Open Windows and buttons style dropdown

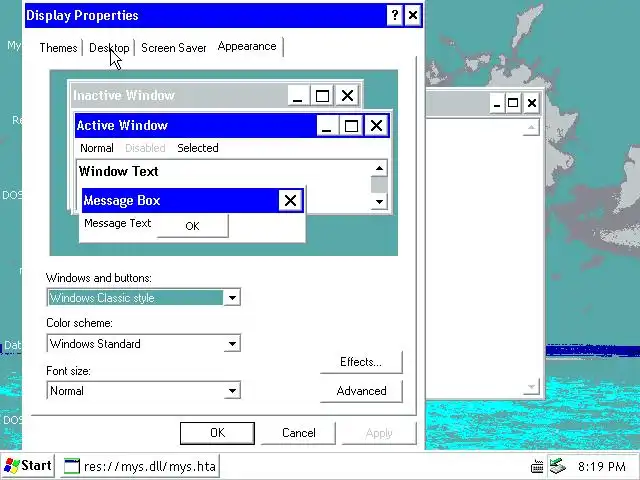[x=232, y=298]
